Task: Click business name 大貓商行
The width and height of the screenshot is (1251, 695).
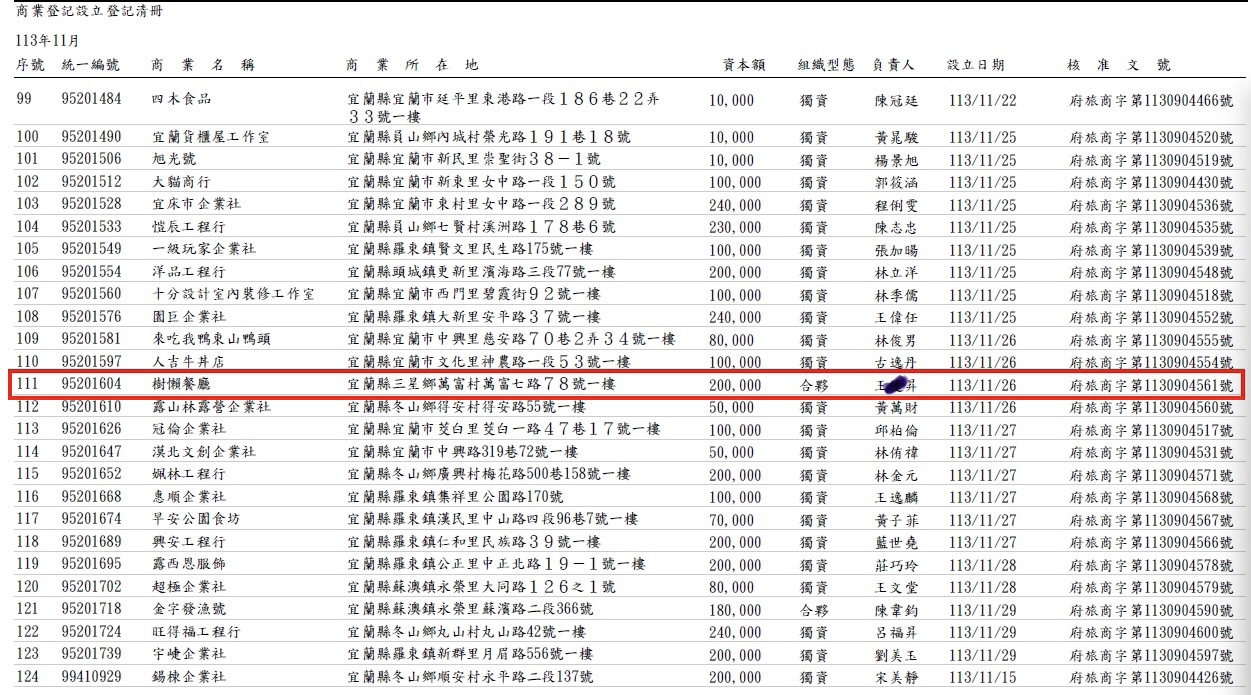Action: pyautogui.click(x=181, y=182)
